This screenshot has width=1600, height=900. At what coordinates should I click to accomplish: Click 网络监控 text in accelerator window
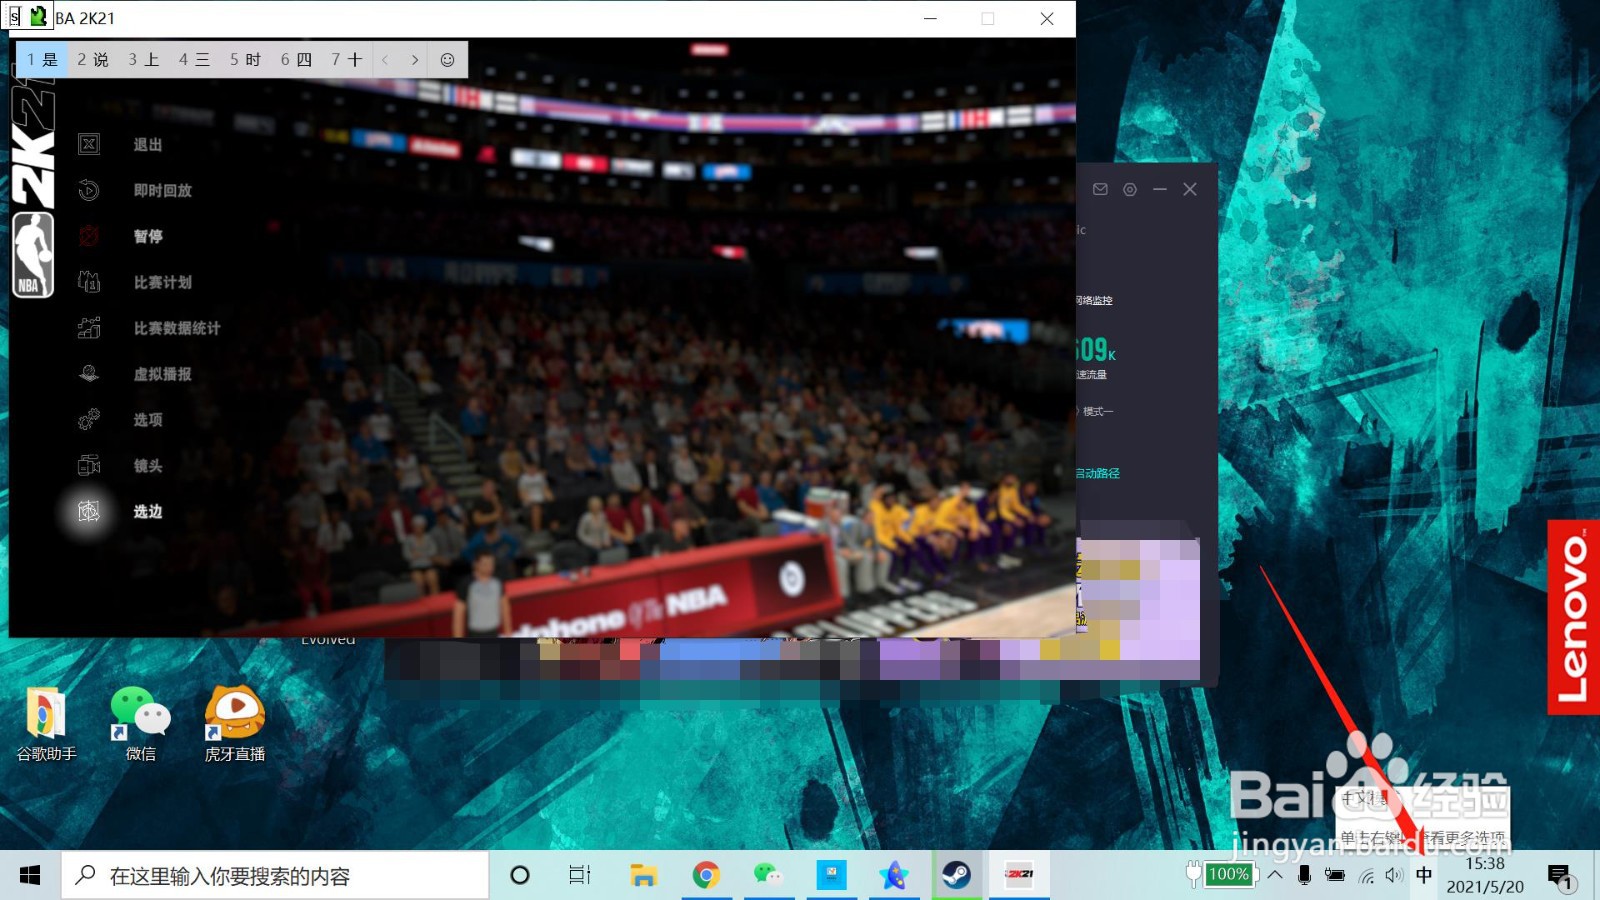click(1095, 301)
